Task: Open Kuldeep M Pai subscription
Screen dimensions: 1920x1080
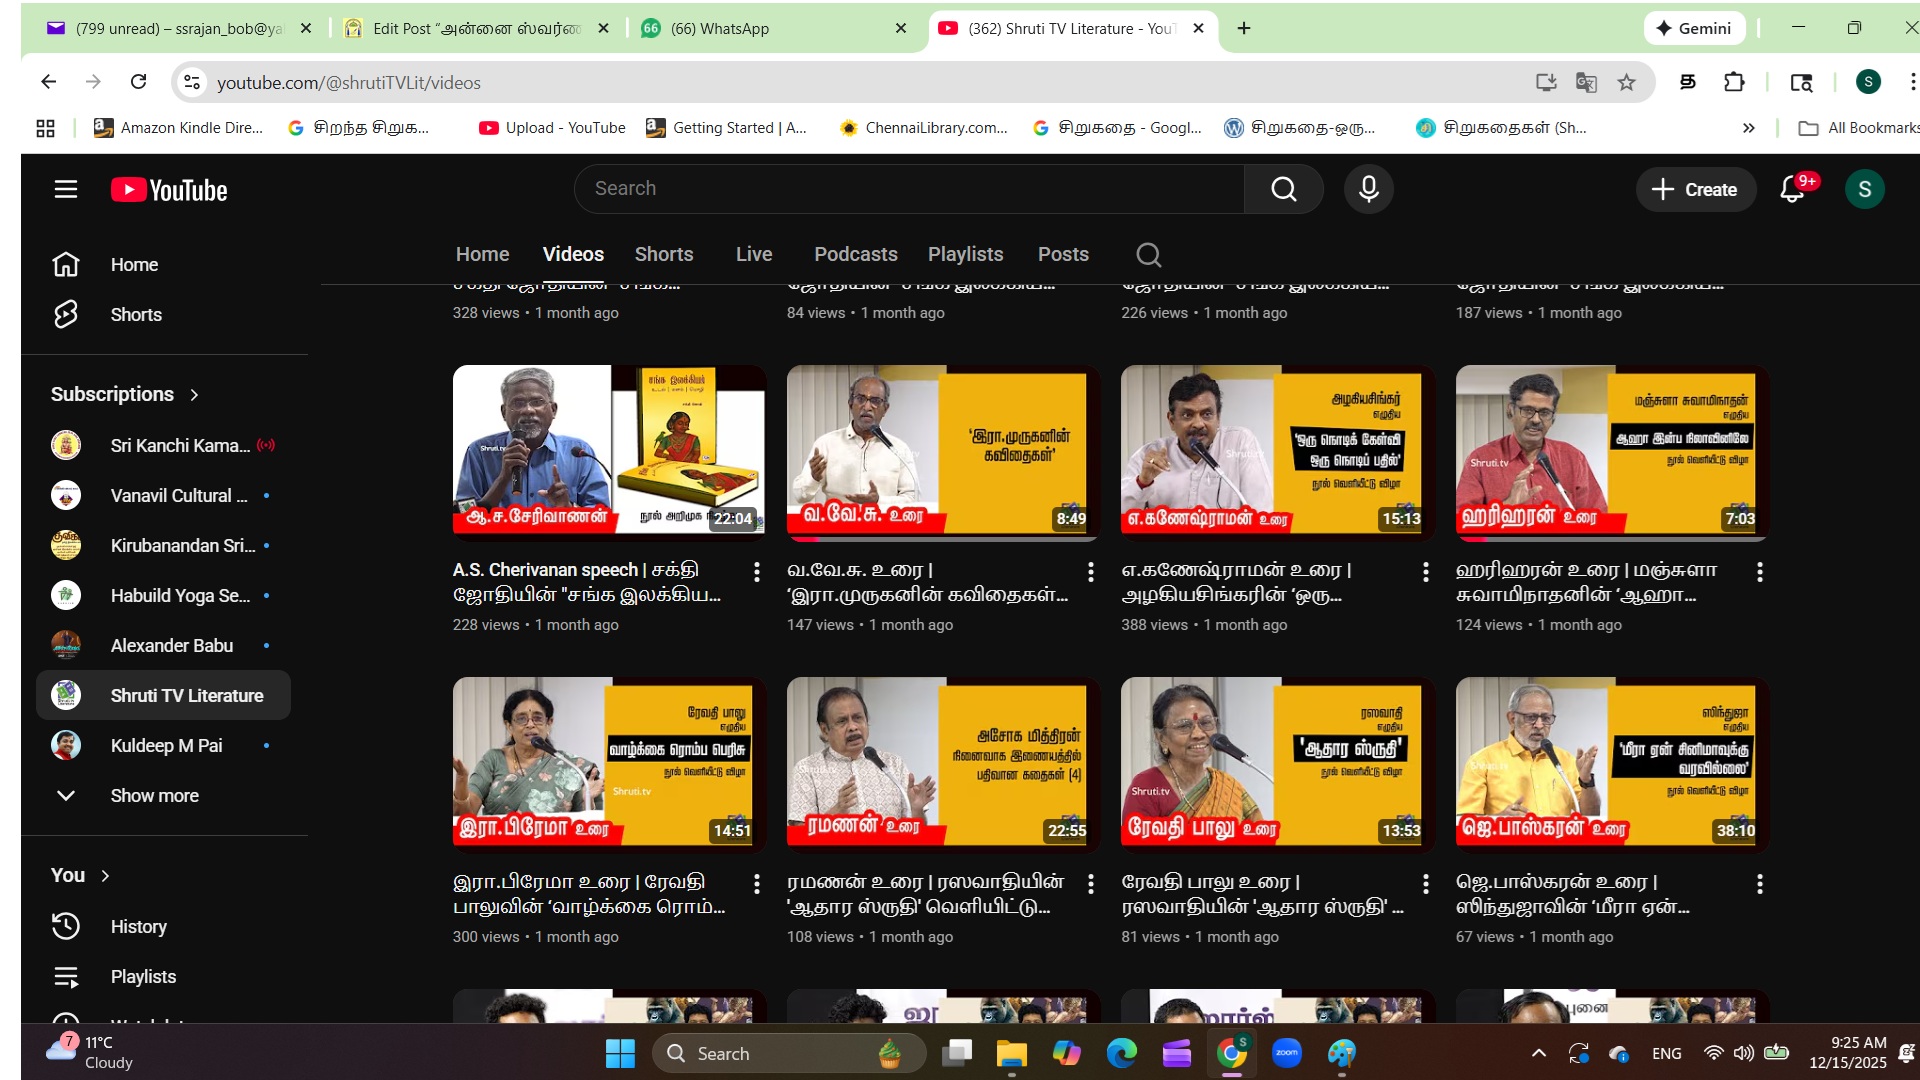Action: tap(166, 746)
